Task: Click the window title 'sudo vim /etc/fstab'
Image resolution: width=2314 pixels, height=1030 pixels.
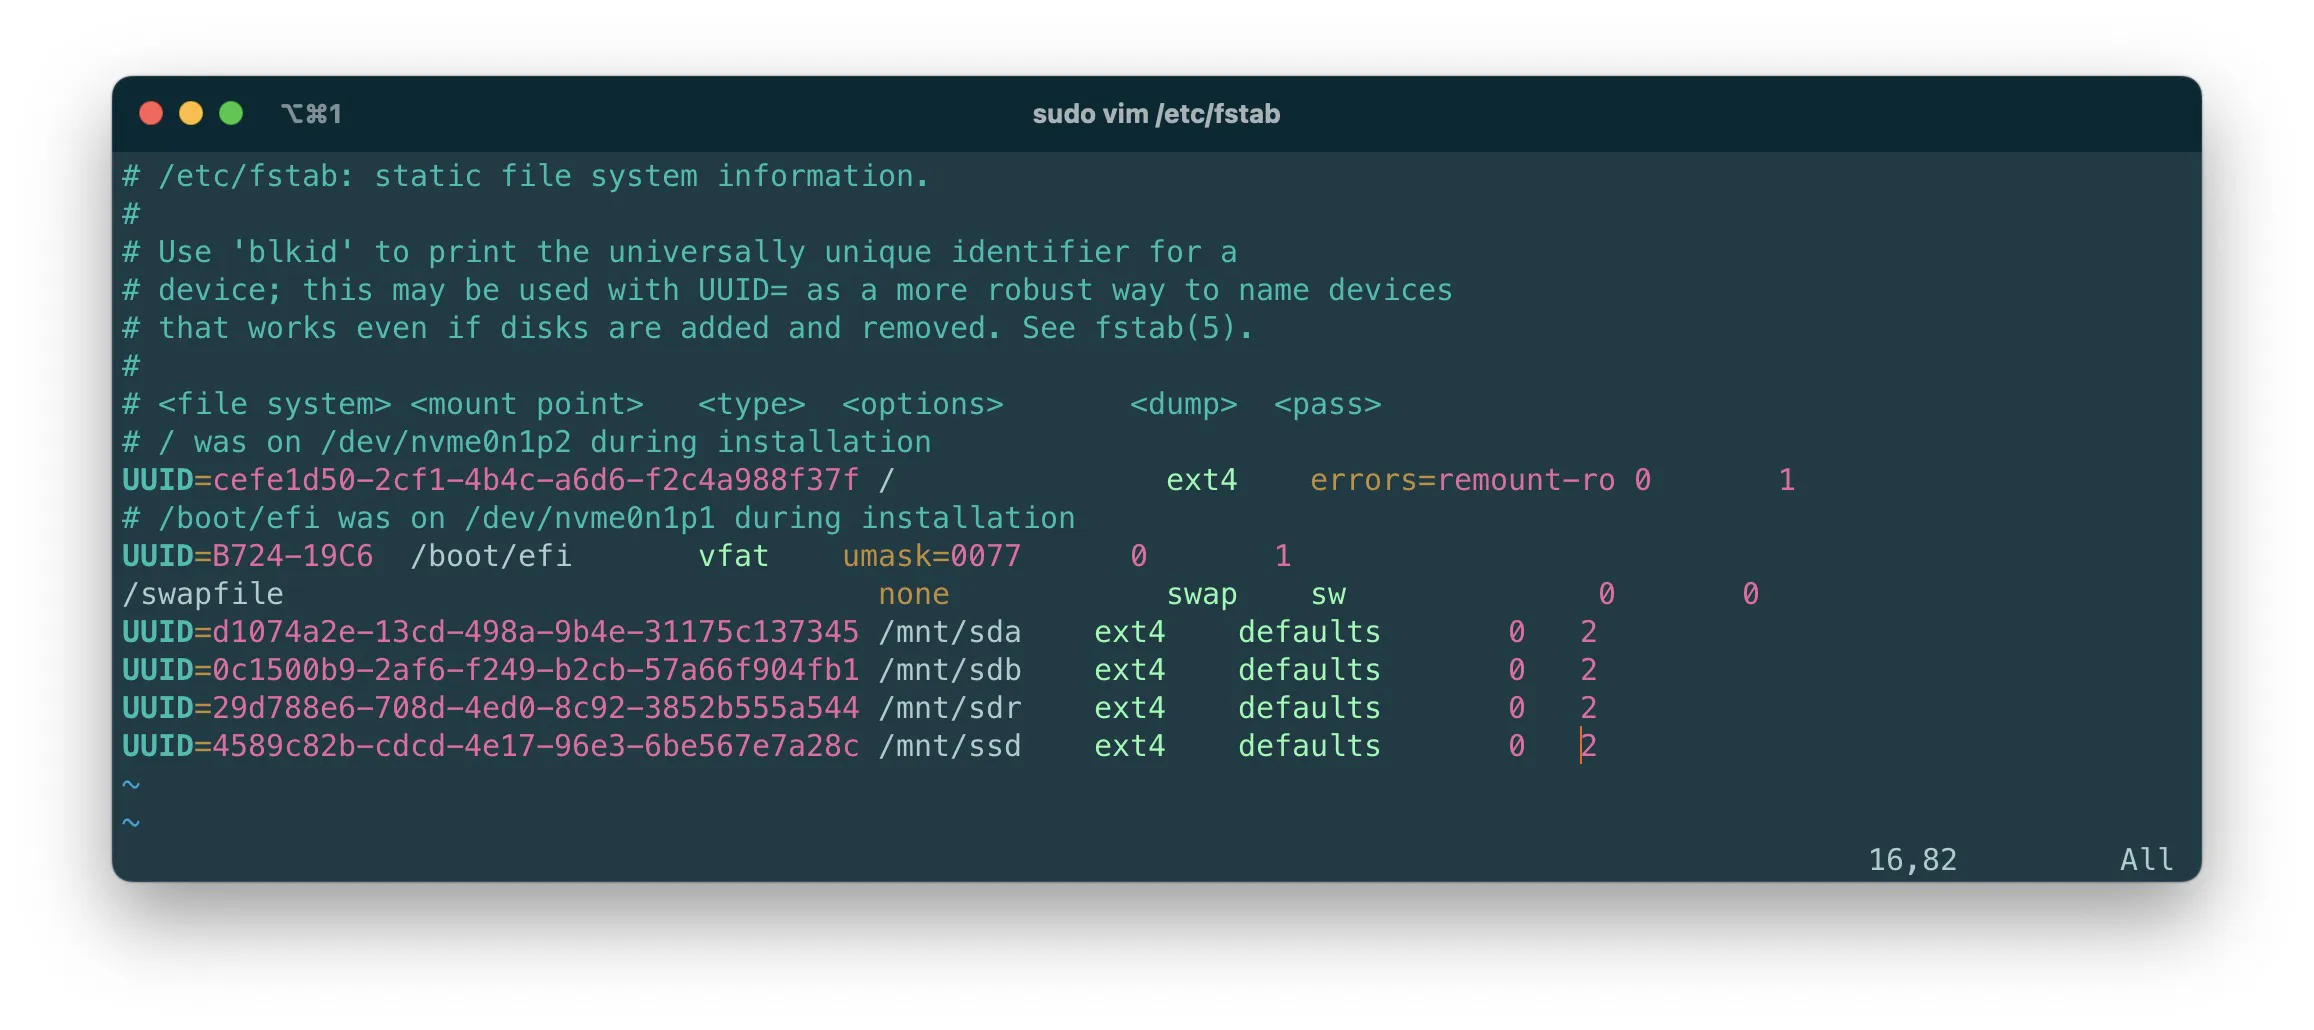Action: tap(1156, 114)
